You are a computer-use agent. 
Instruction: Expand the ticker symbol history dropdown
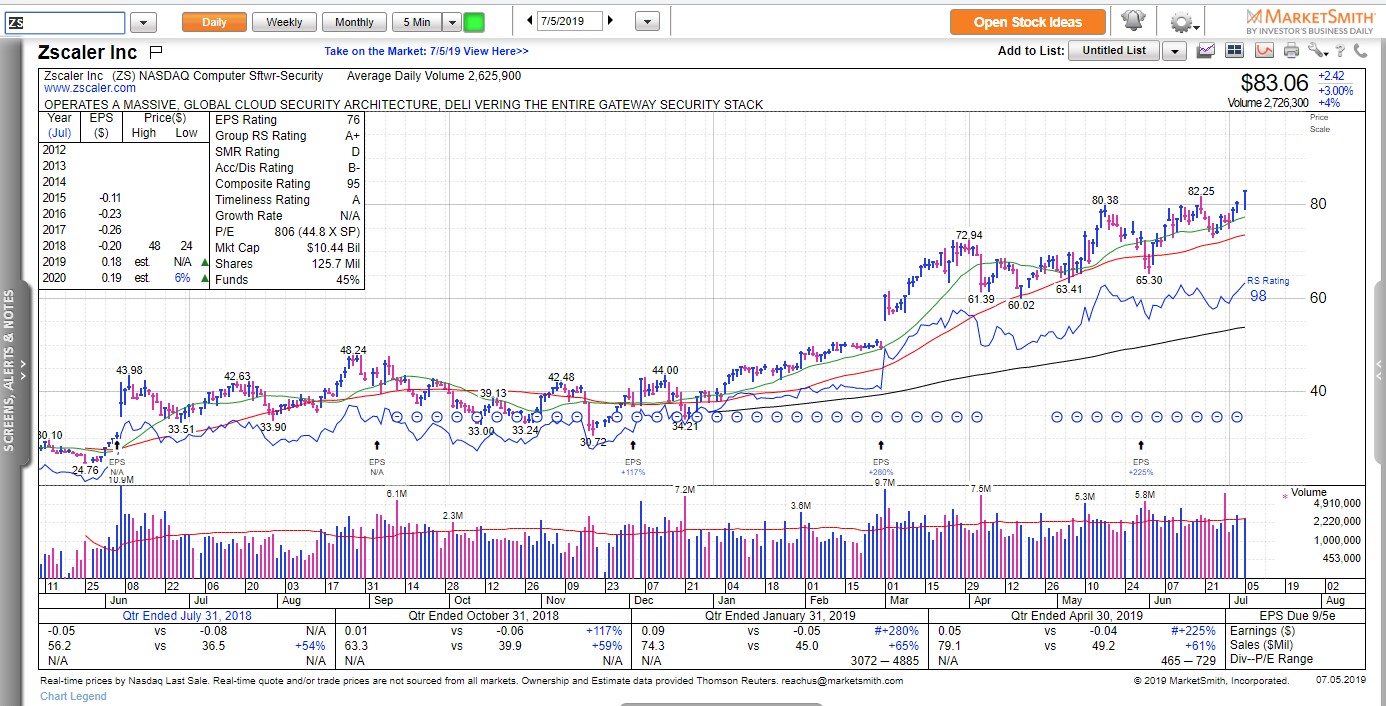[143, 22]
